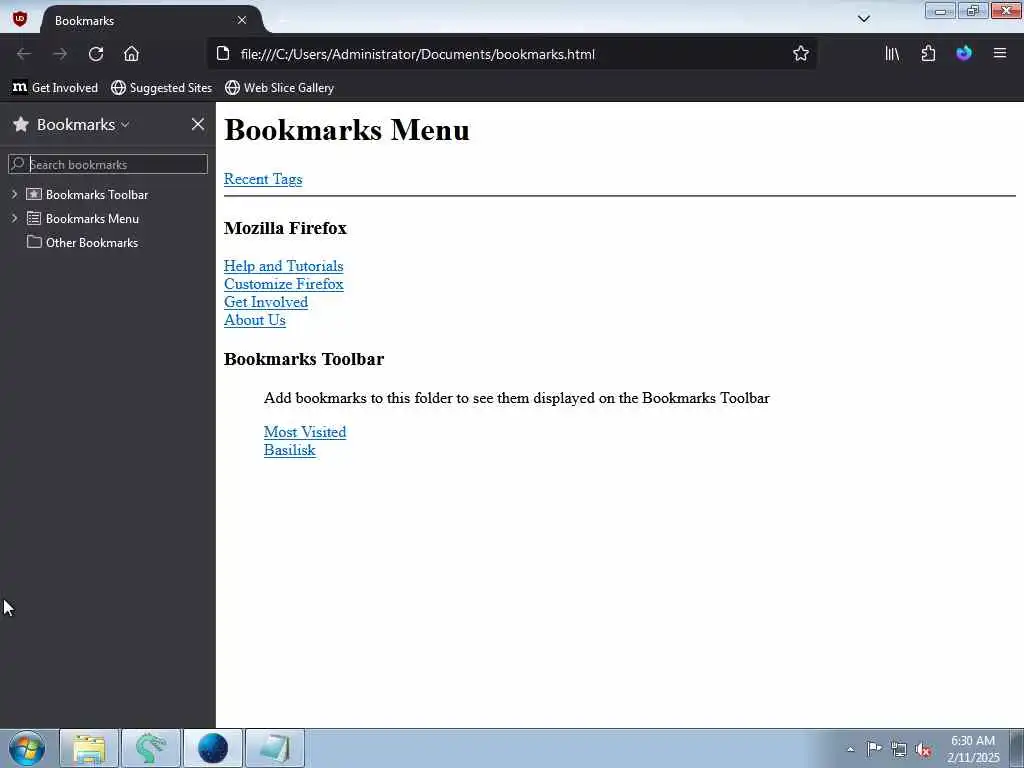Image resolution: width=1024 pixels, height=768 pixels.
Task: Click the address bar URL
Action: 417,54
